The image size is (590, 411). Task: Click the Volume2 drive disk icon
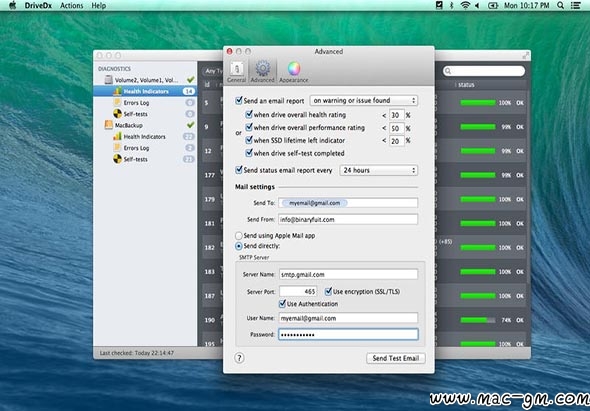tap(108, 80)
